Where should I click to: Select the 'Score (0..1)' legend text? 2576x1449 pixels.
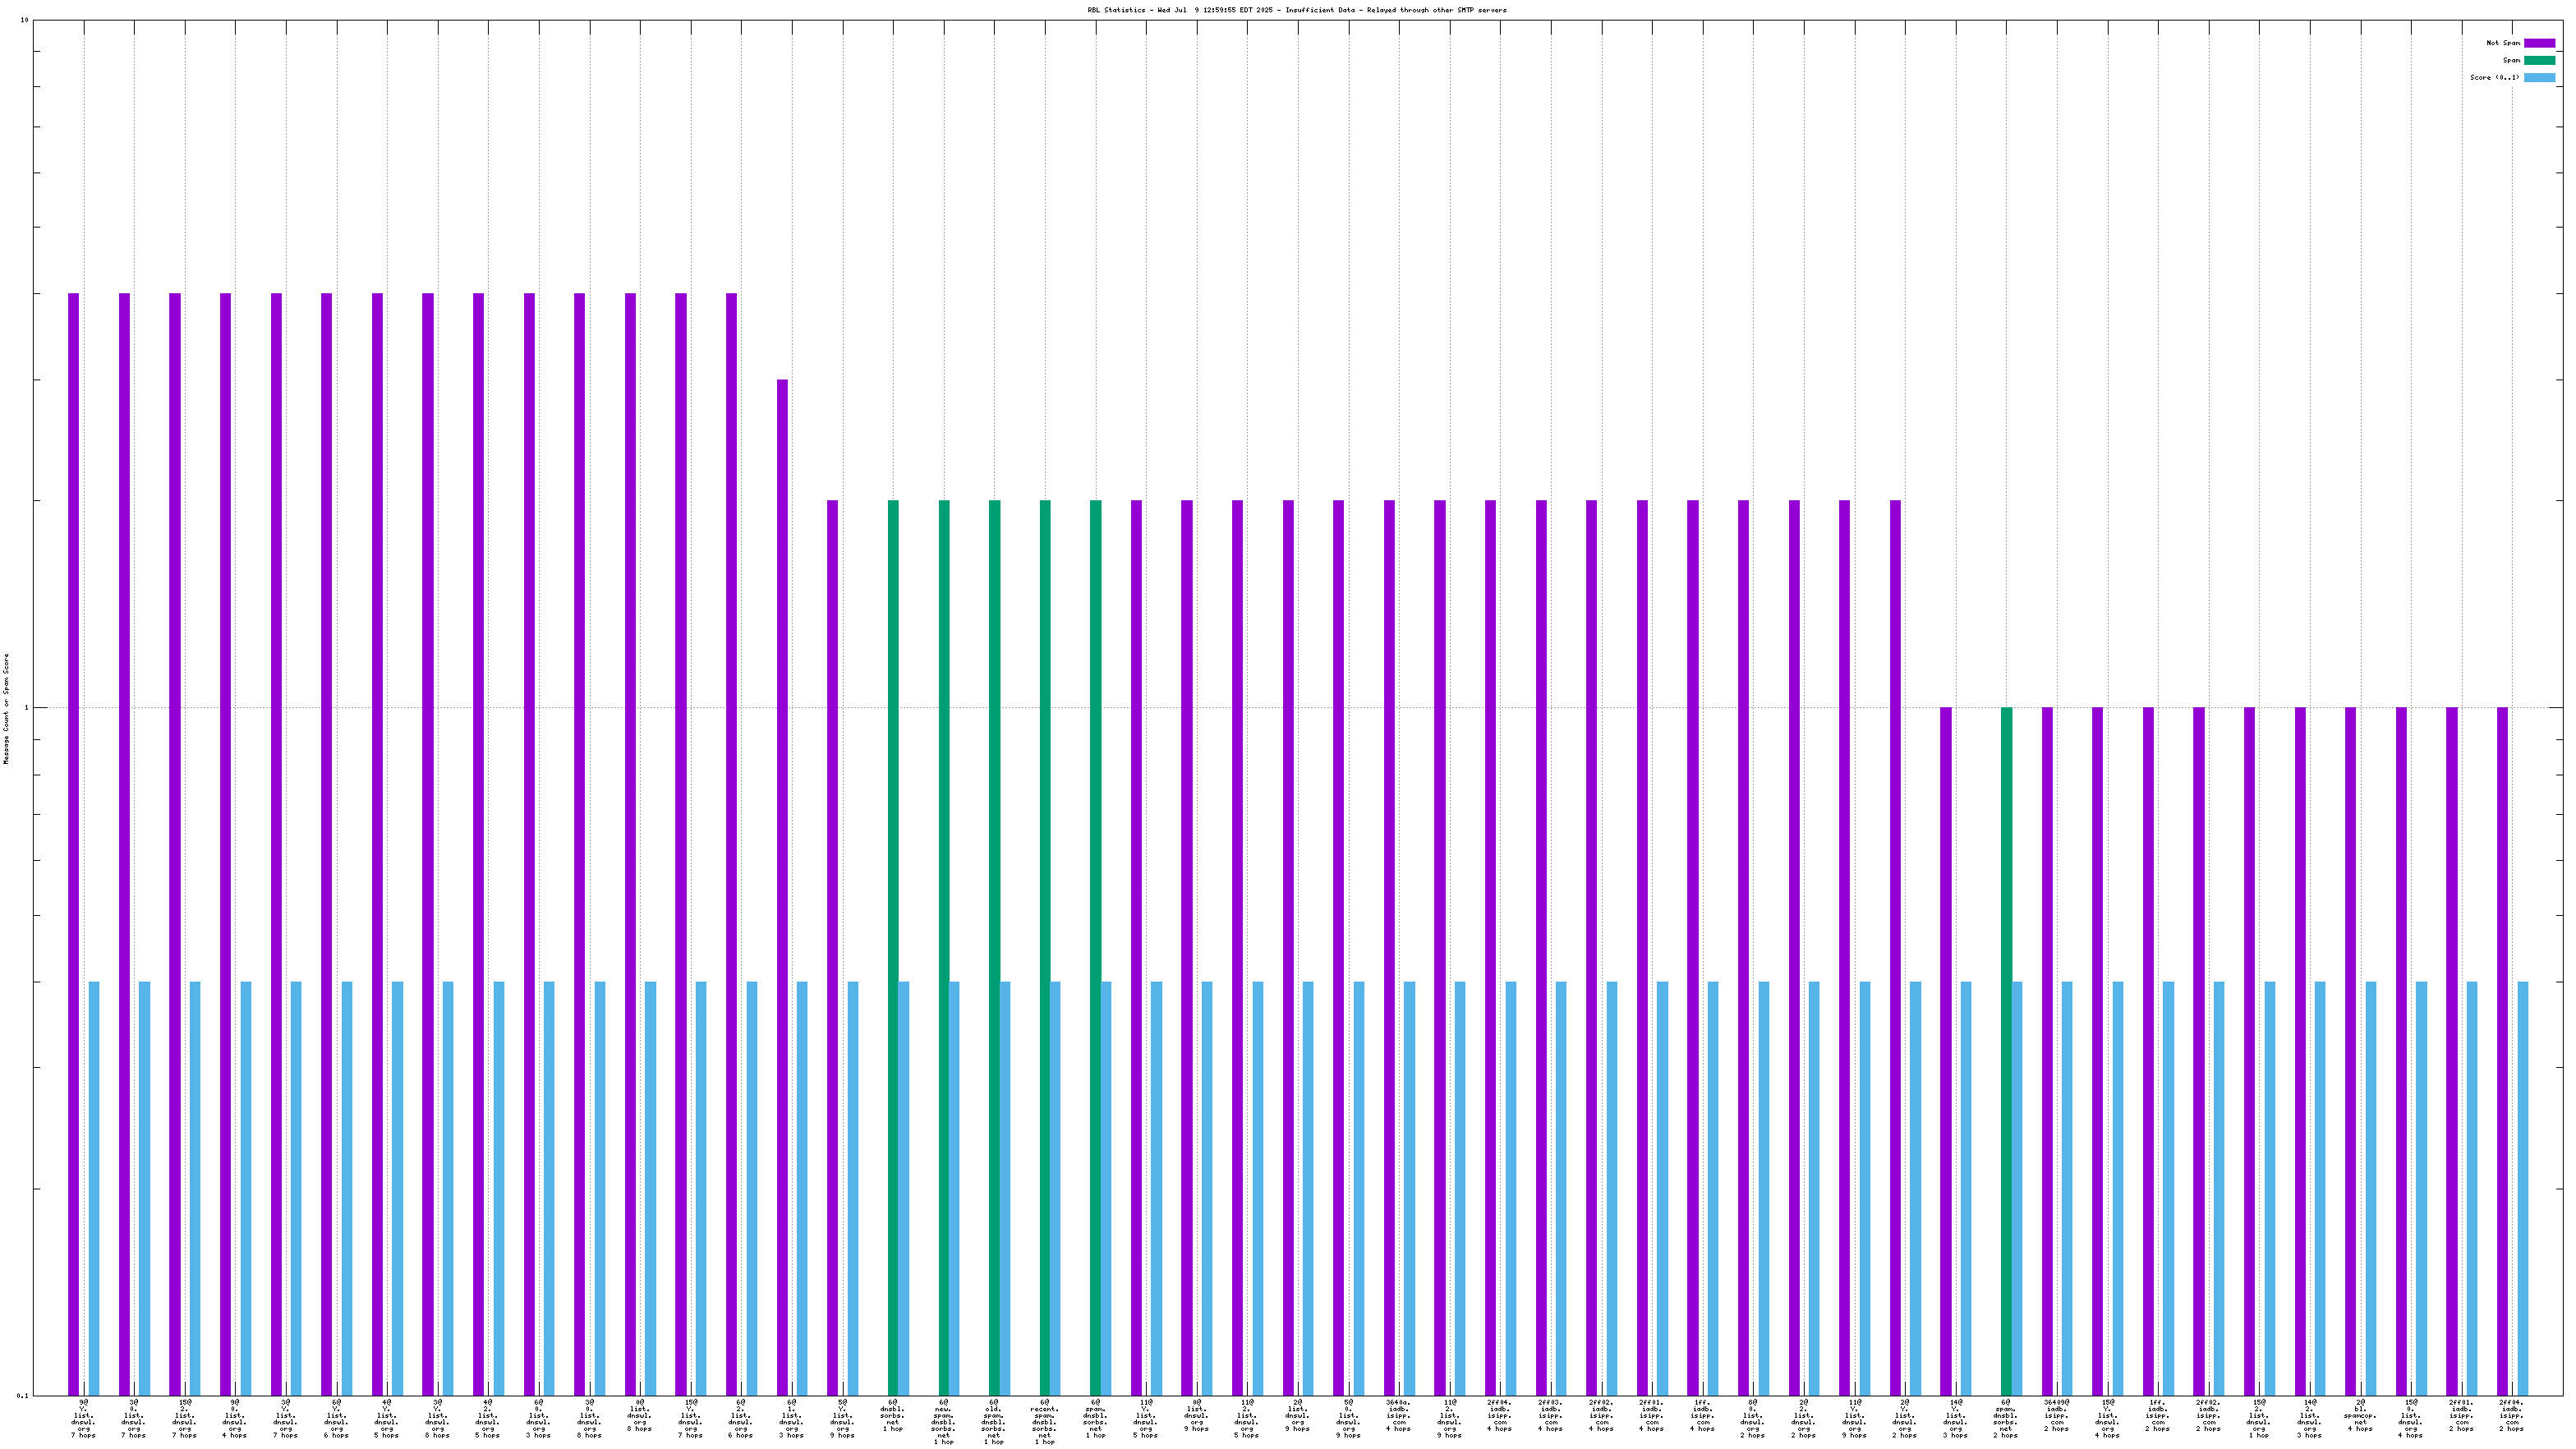click(2494, 77)
